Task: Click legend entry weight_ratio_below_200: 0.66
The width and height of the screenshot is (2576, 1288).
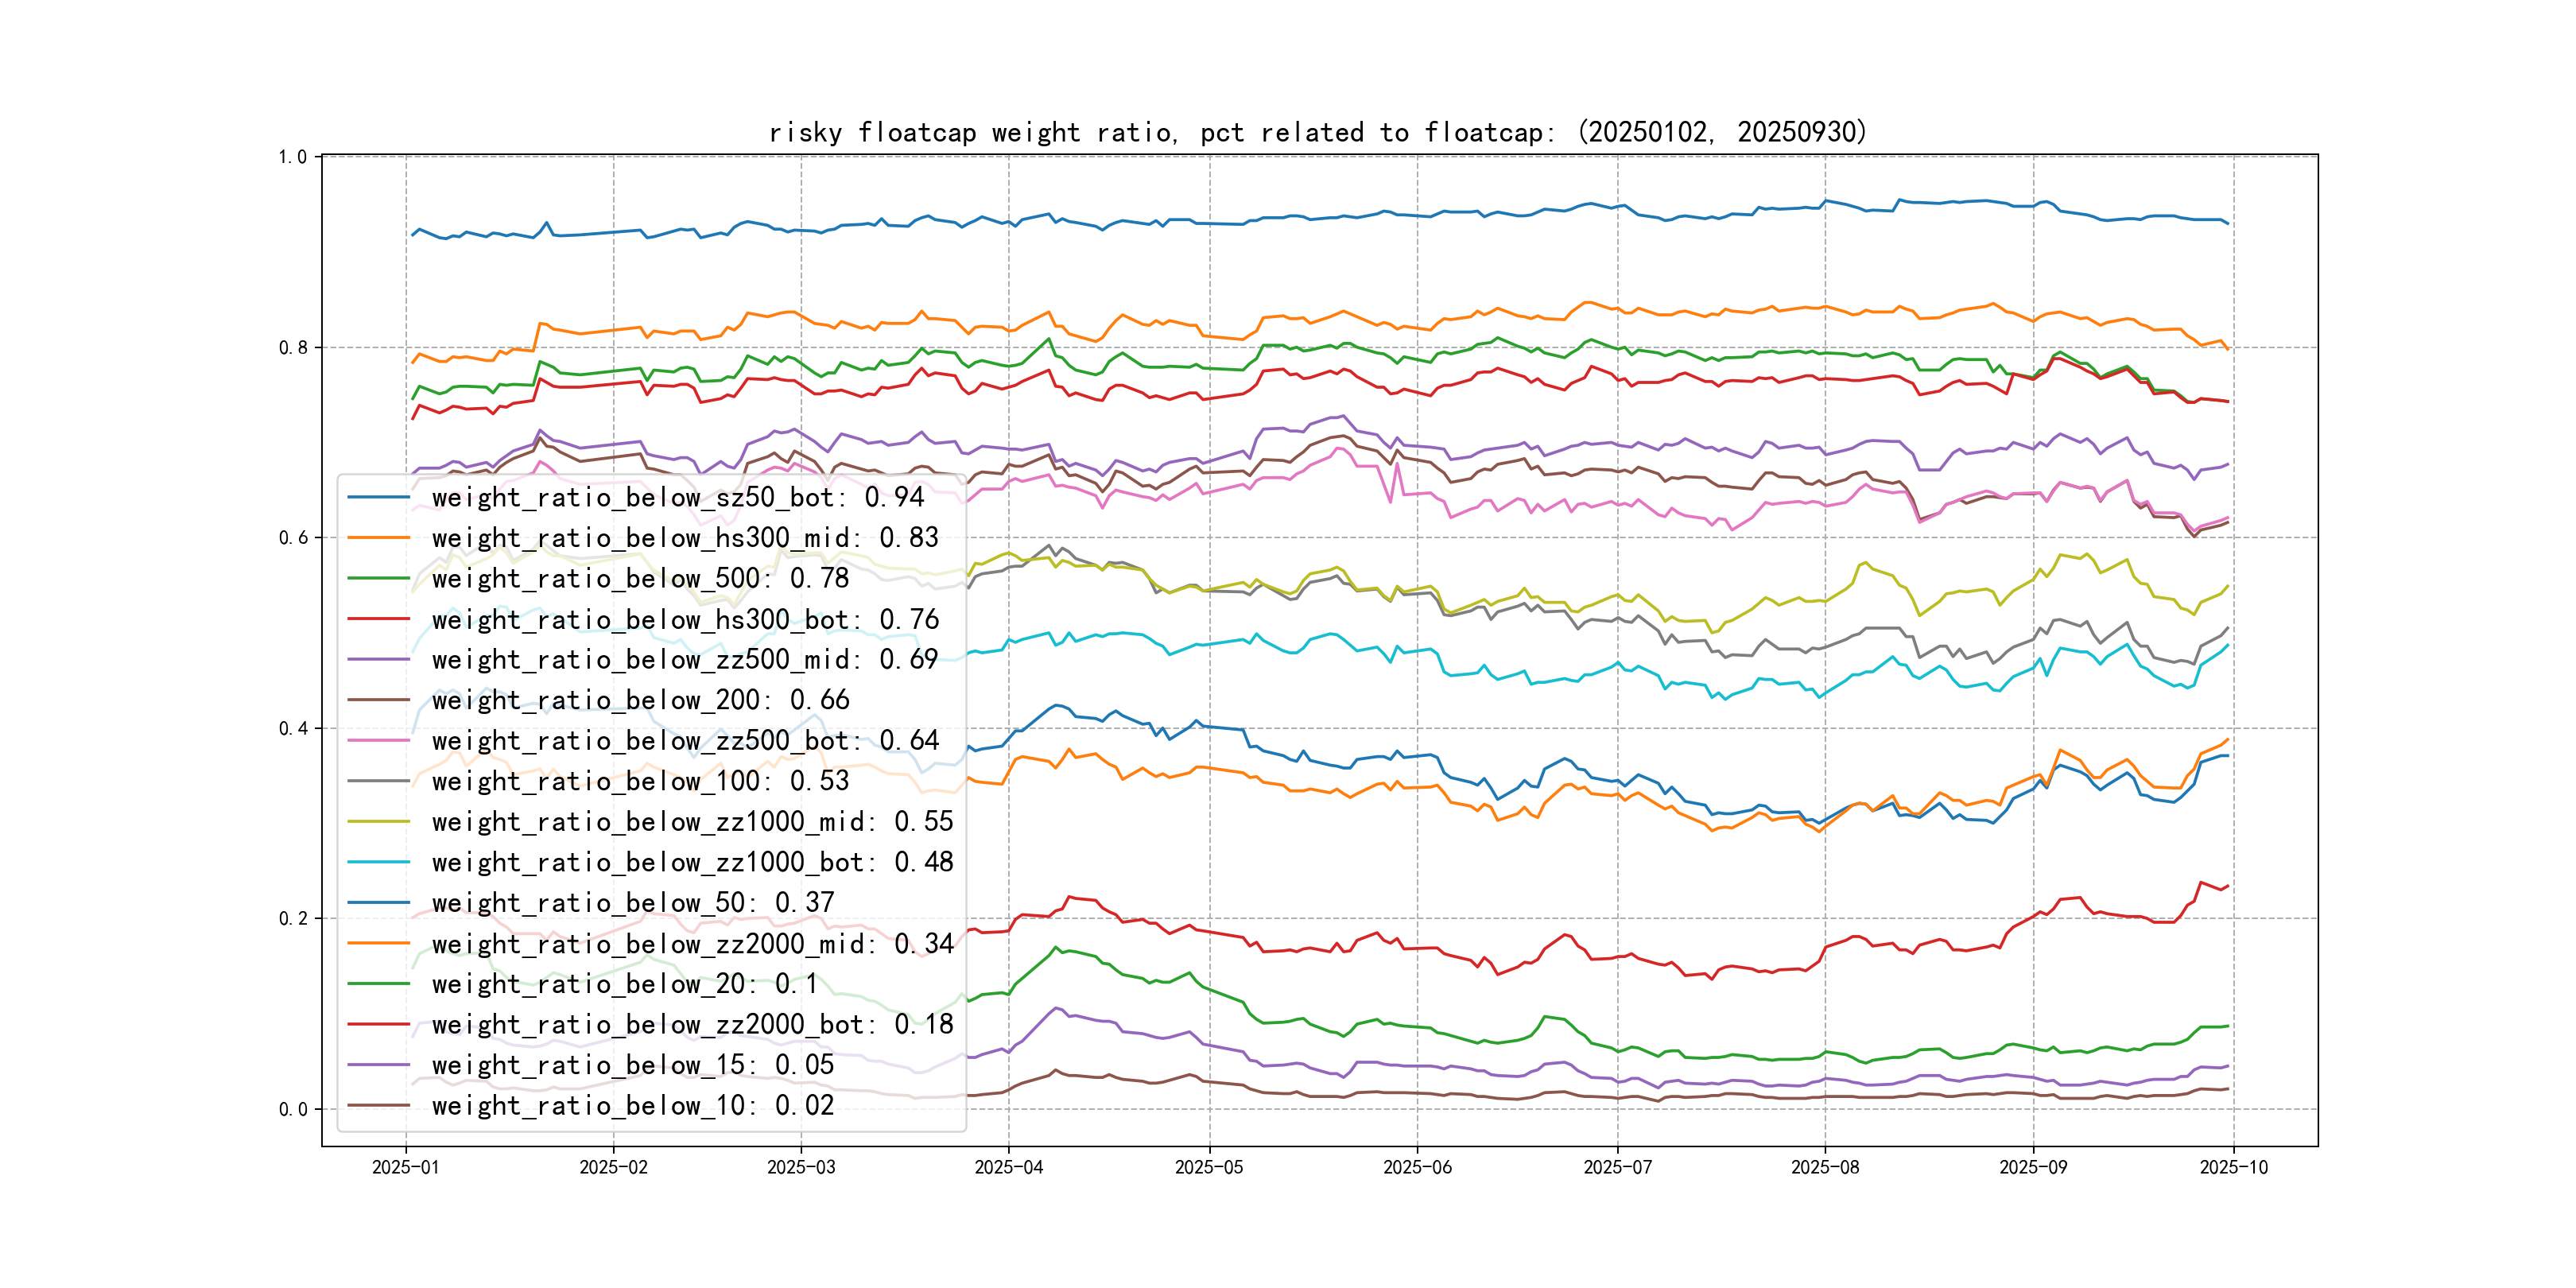Action: tap(640, 701)
